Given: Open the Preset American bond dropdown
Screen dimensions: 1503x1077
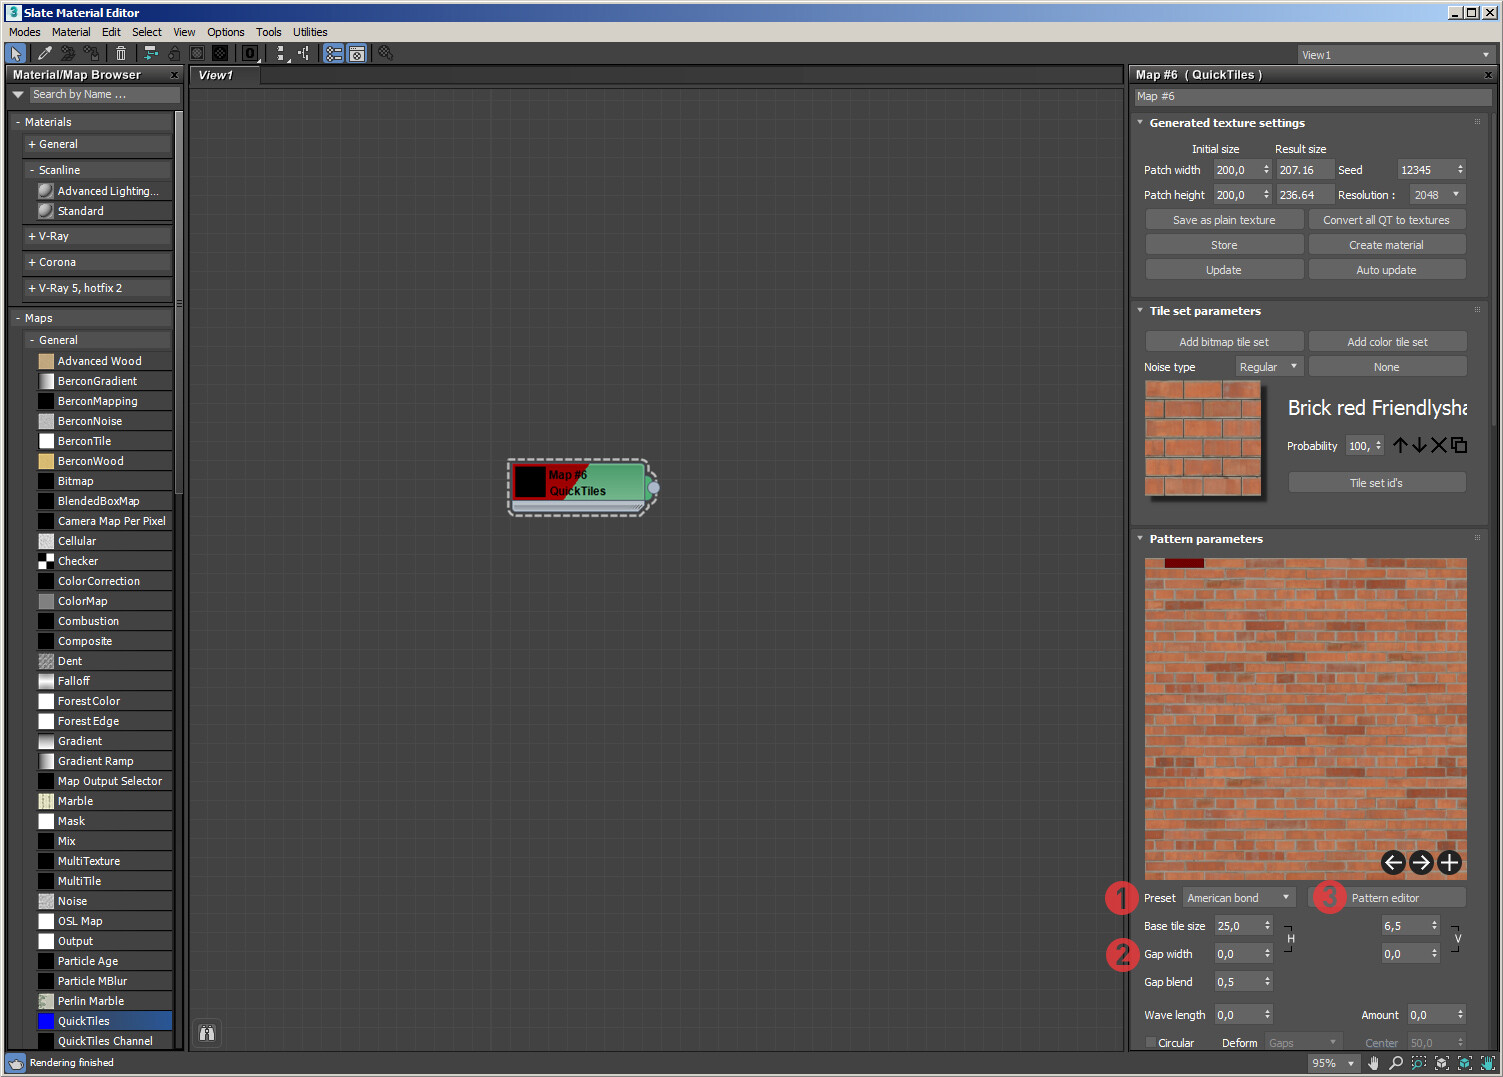Looking at the screenshot, I should point(1239,898).
